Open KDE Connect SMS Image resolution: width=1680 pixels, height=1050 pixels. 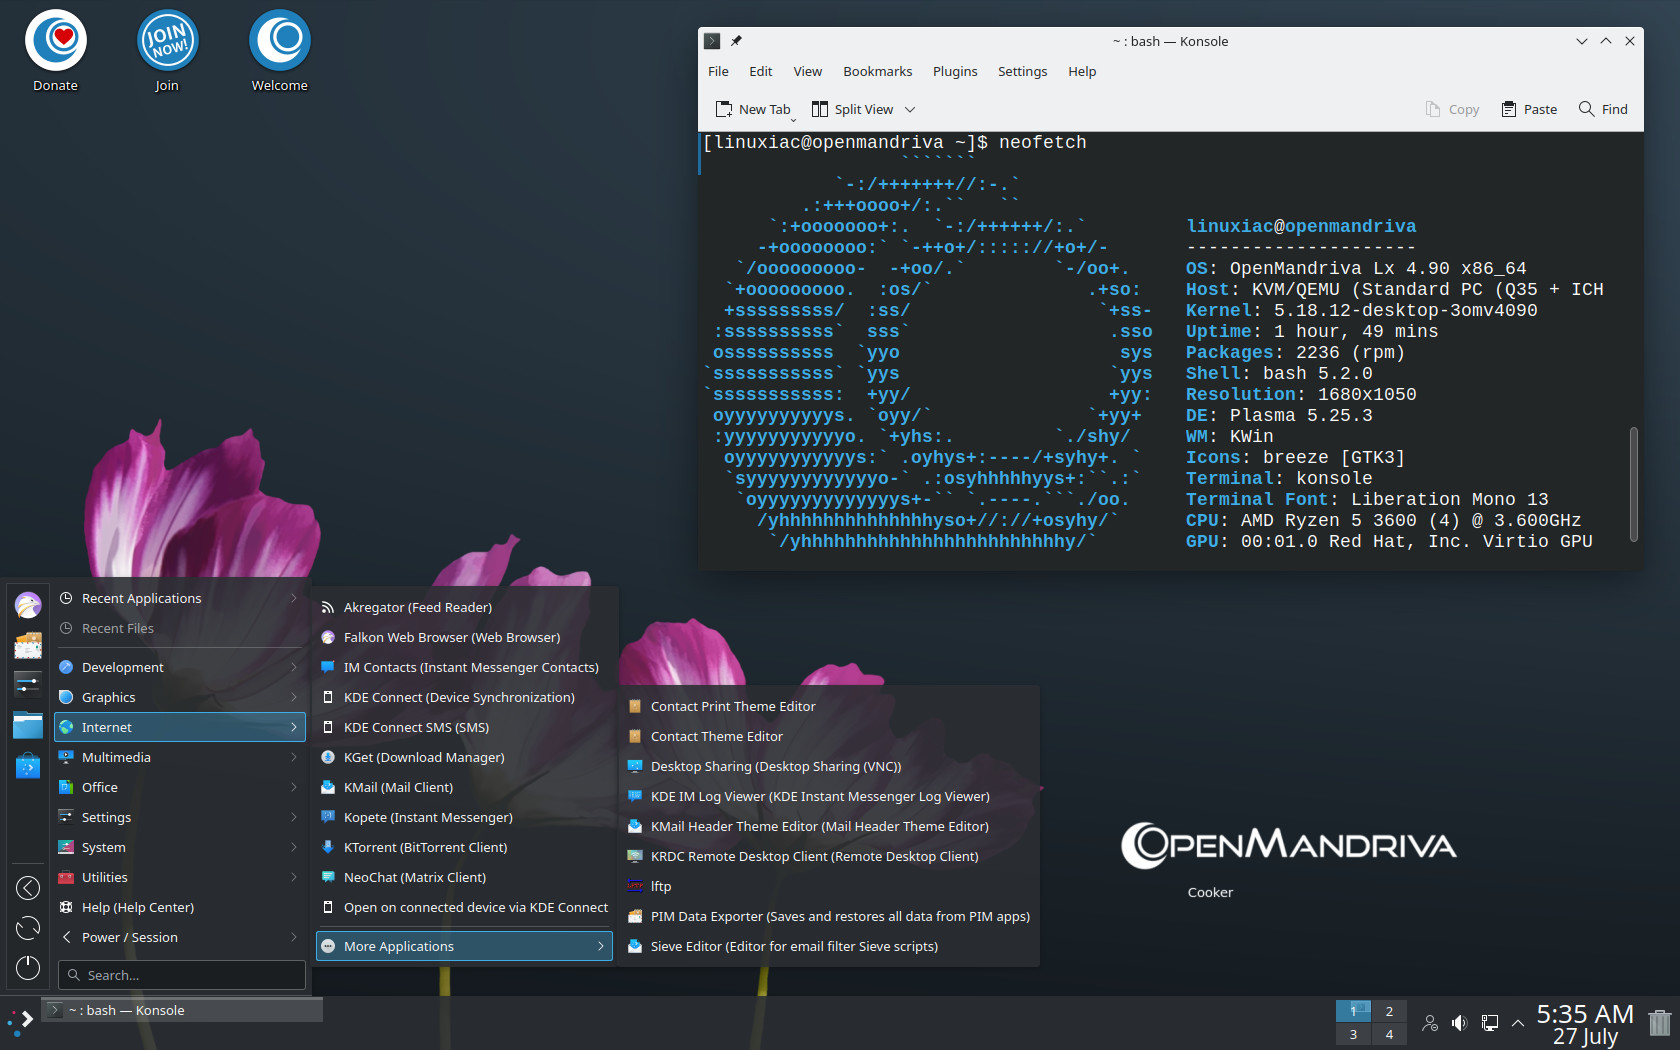click(464, 727)
